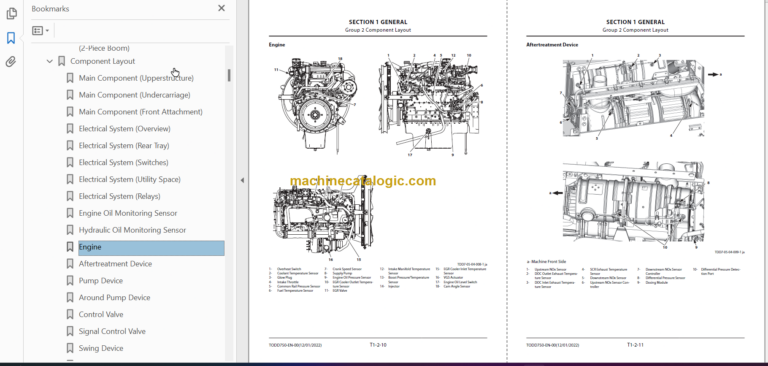Click bookmark icon beside Pump Device
Image resolution: width=768 pixels, height=366 pixels.
pos(70,281)
